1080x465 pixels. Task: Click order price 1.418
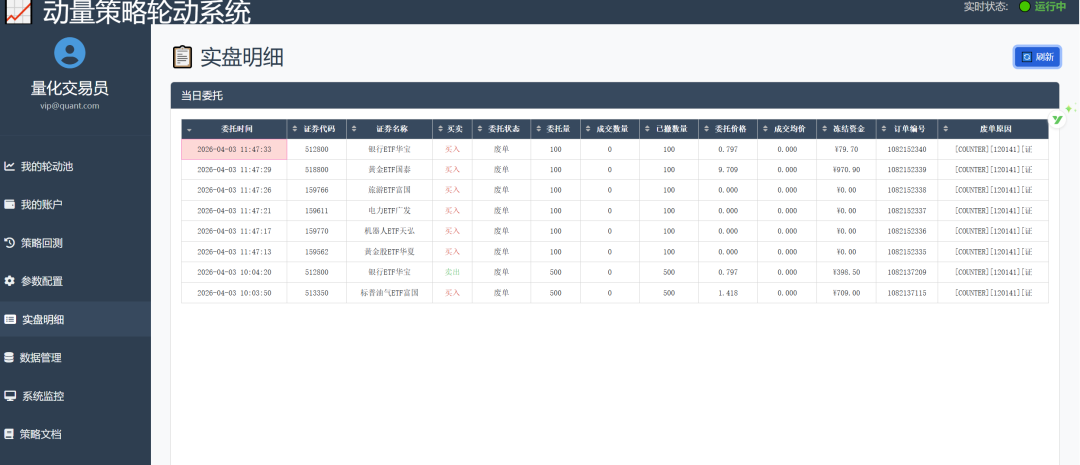pyautogui.click(x=727, y=293)
